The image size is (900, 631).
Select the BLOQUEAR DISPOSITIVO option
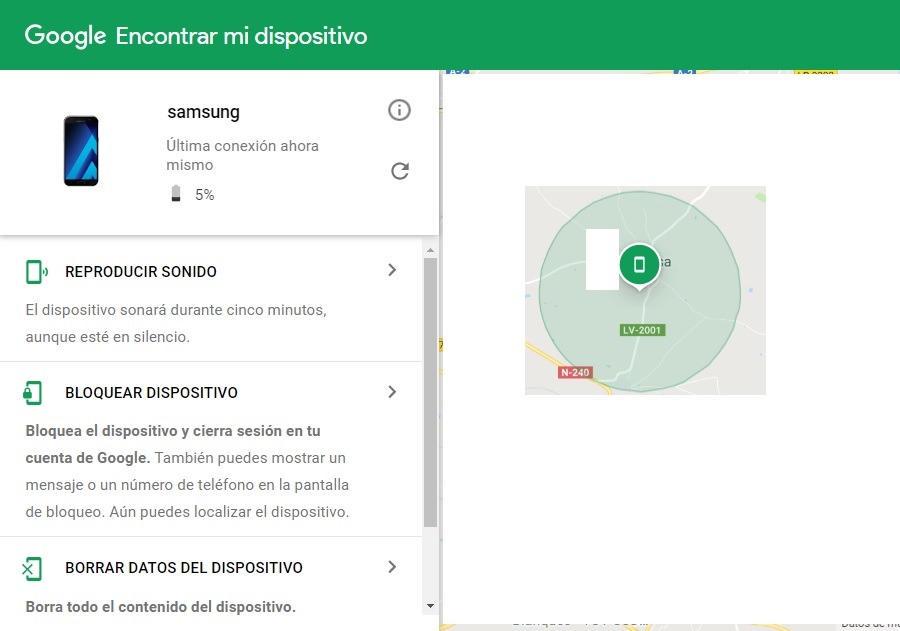tap(211, 450)
